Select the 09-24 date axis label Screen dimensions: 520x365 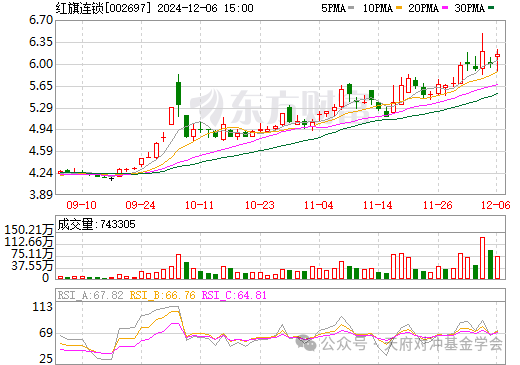tap(140, 205)
